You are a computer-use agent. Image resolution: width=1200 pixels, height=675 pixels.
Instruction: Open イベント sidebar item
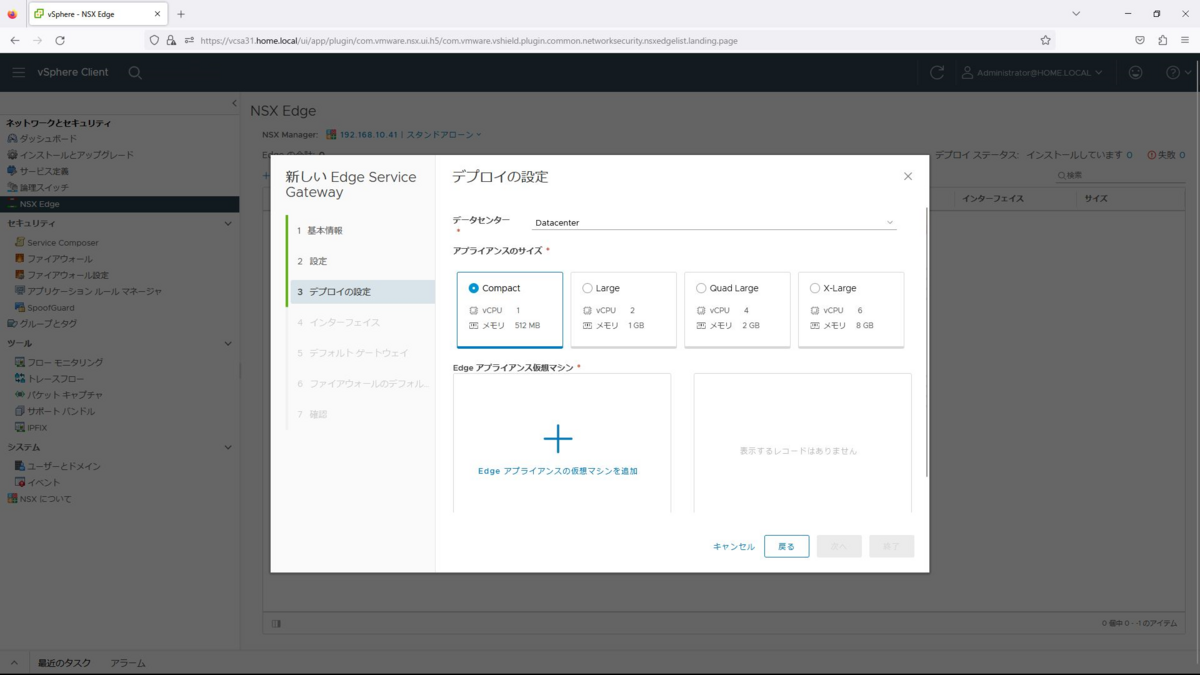43,482
